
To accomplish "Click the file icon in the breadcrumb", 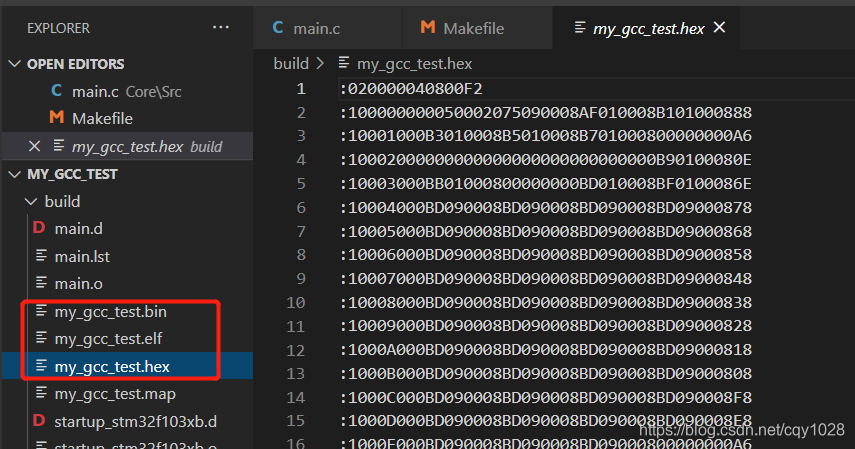I will click(x=344, y=63).
